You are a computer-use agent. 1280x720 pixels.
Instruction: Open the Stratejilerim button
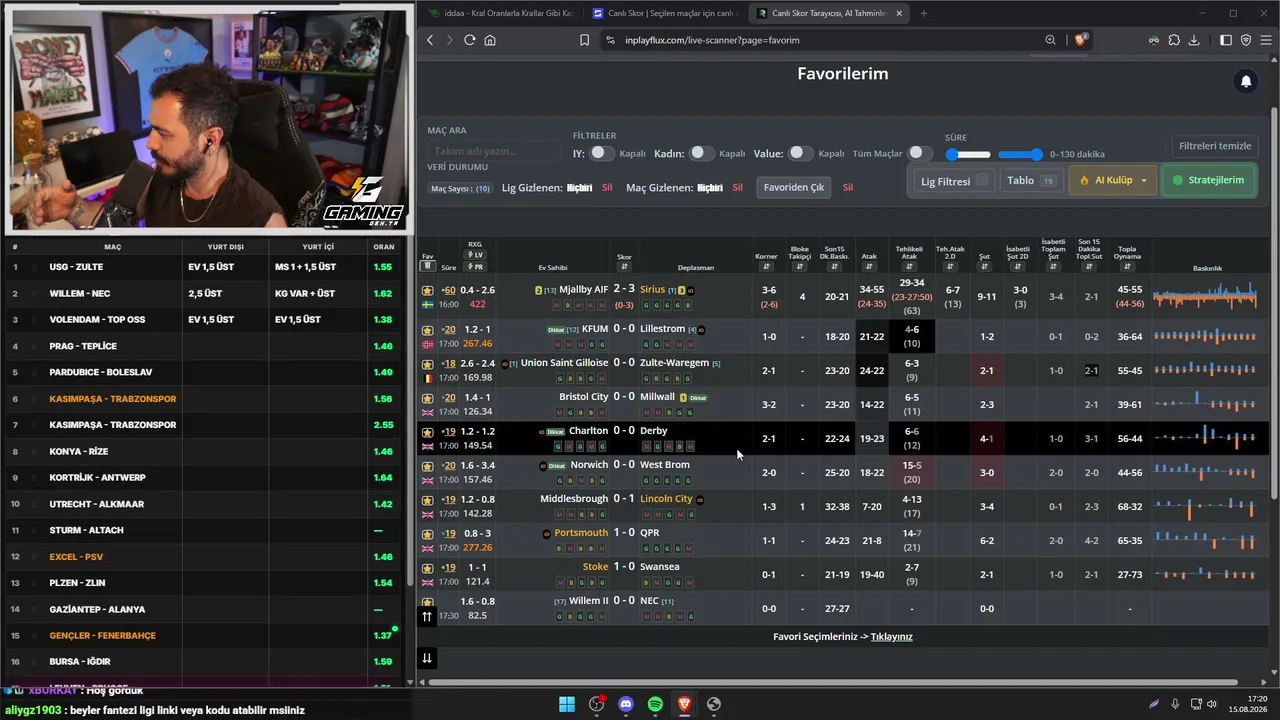(1209, 181)
